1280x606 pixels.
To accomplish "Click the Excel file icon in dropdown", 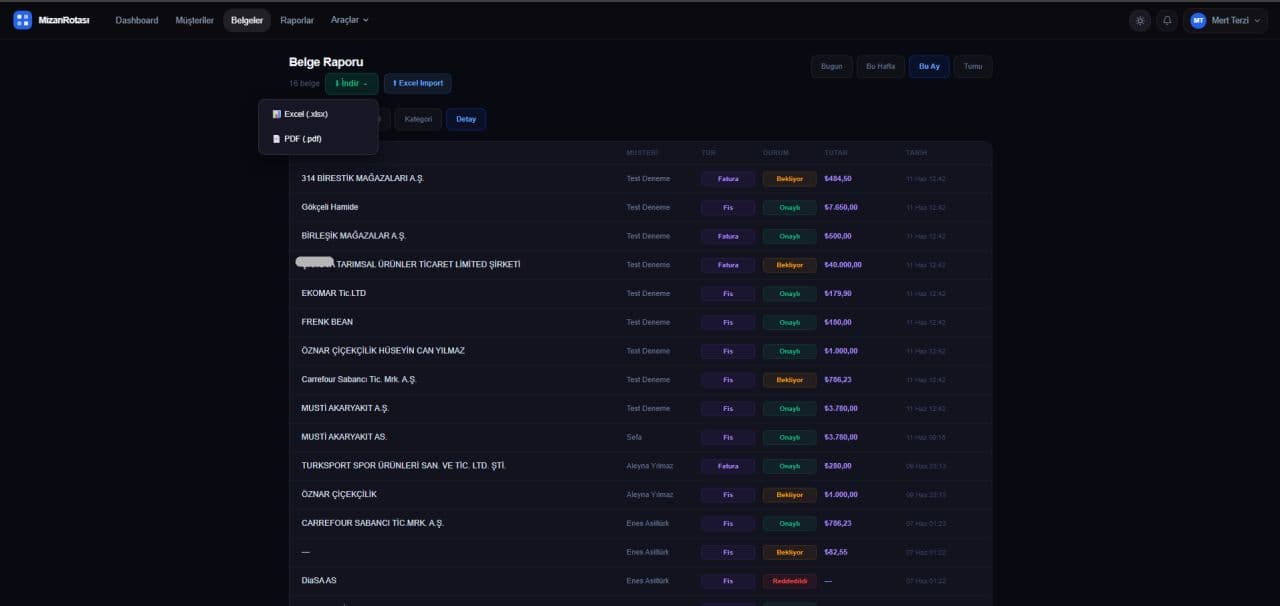I will click(277, 114).
